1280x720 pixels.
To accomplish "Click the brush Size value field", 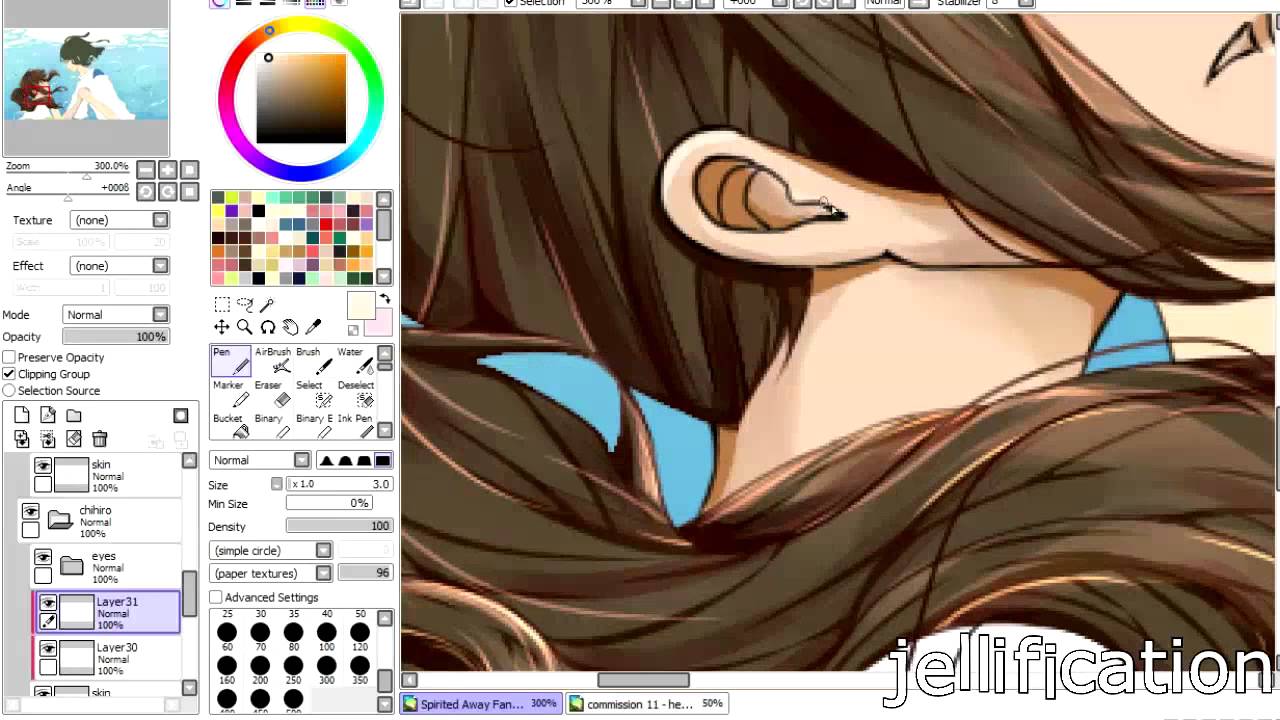I will [x=339, y=484].
